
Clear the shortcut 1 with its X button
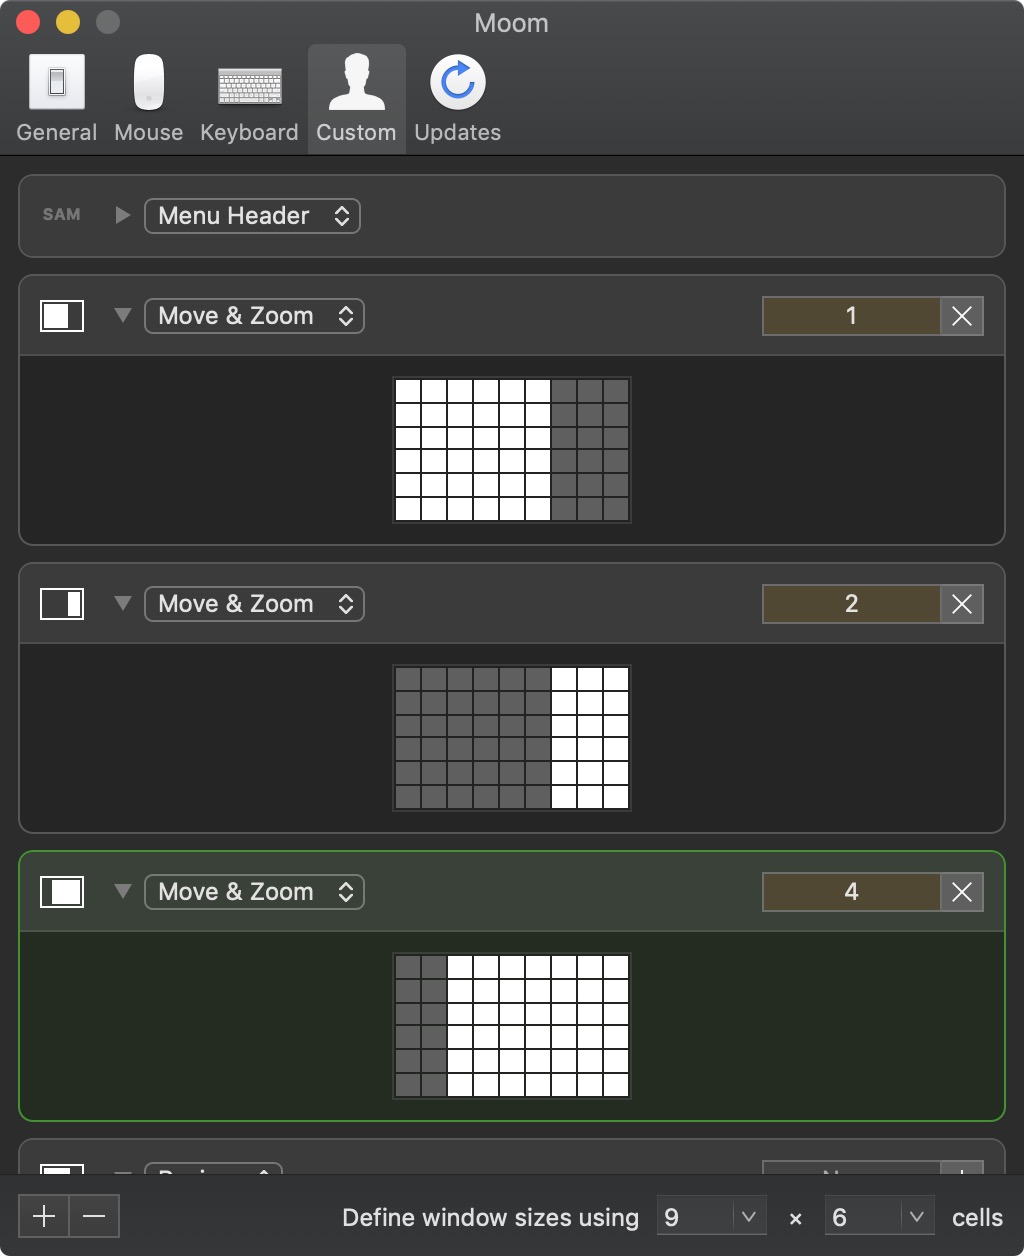pyautogui.click(x=962, y=316)
